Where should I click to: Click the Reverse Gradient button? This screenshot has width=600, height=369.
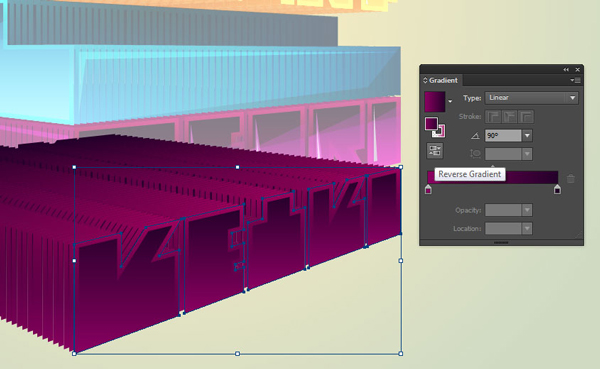point(435,151)
